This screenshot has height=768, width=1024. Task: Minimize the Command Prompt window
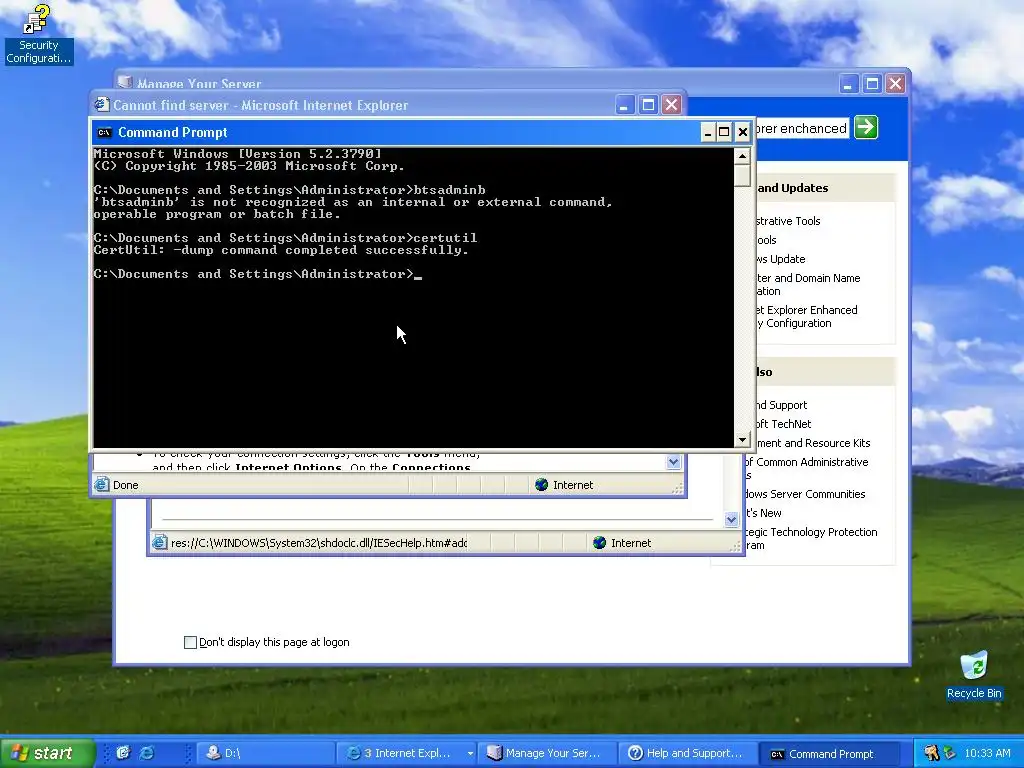coord(707,133)
